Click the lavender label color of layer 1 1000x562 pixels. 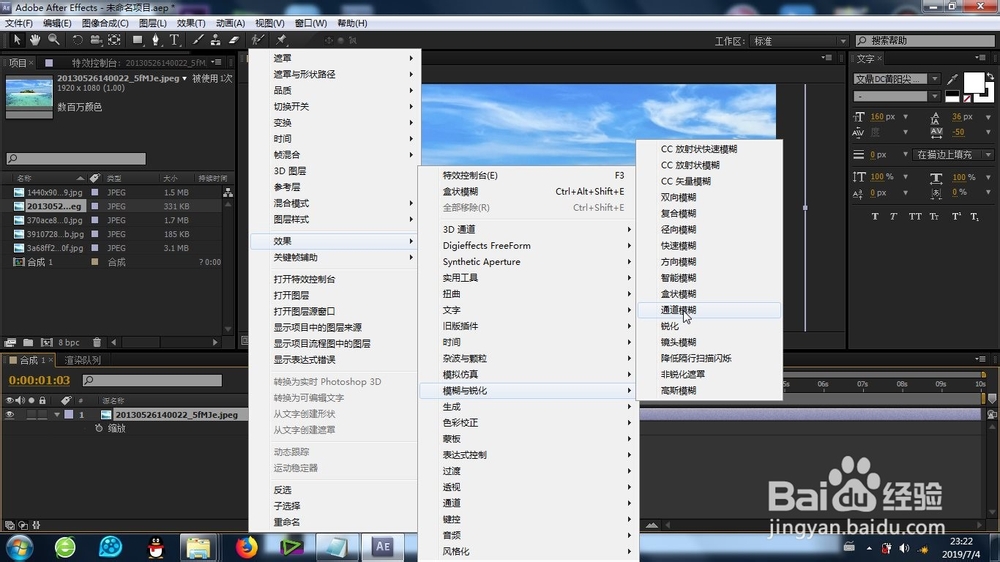click(69, 415)
